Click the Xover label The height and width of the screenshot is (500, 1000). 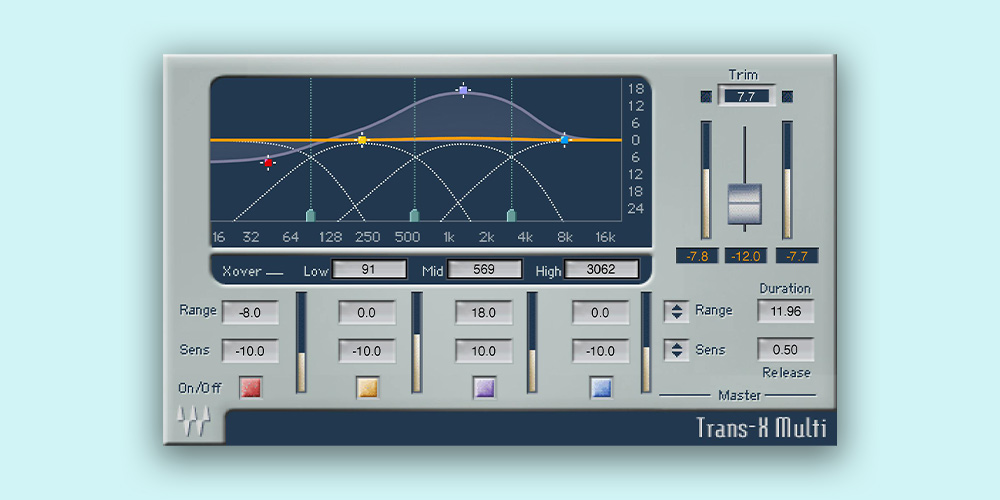coord(242,271)
